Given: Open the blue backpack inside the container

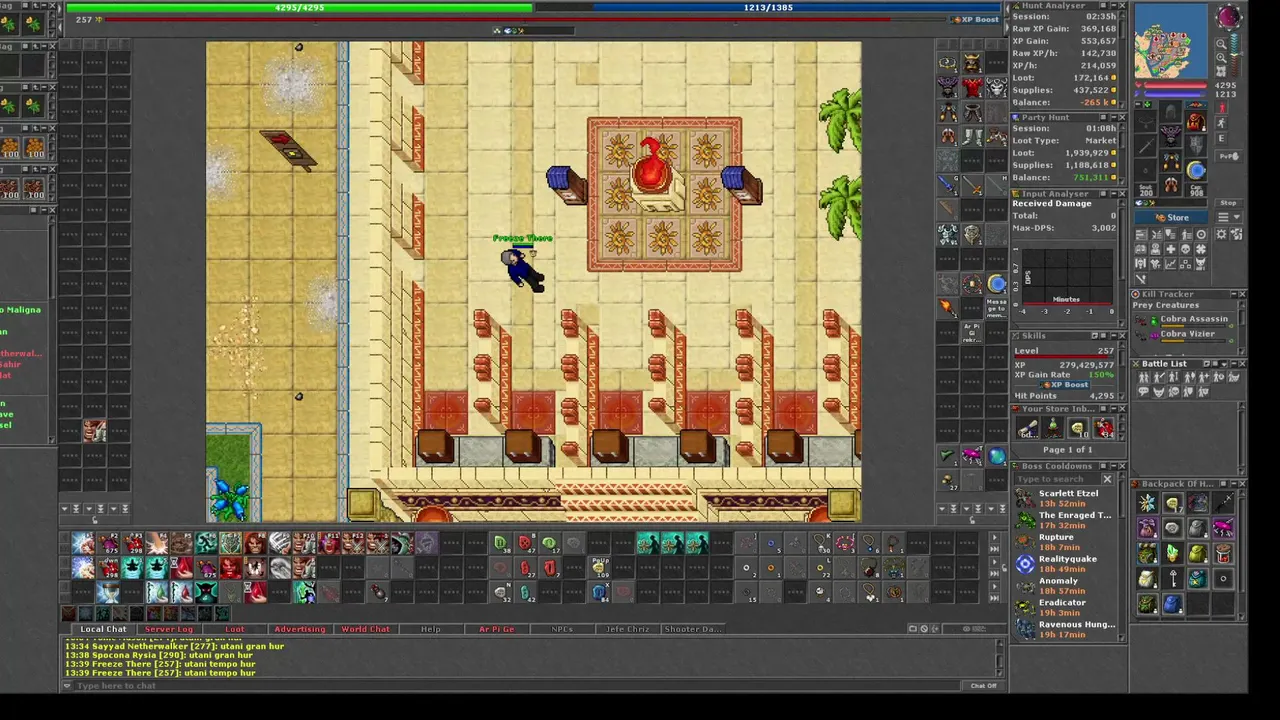Looking at the screenshot, I should pos(1172,604).
